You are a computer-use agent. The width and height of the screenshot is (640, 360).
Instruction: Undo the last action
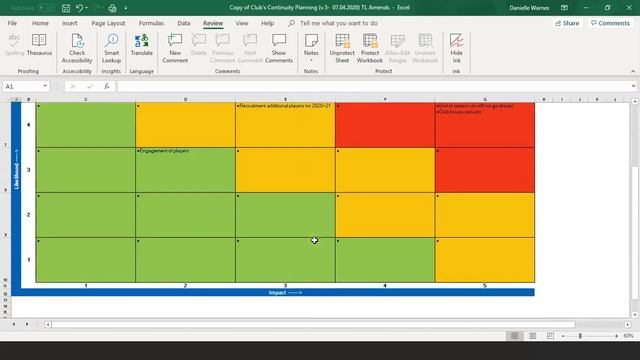tap(80, 8)
